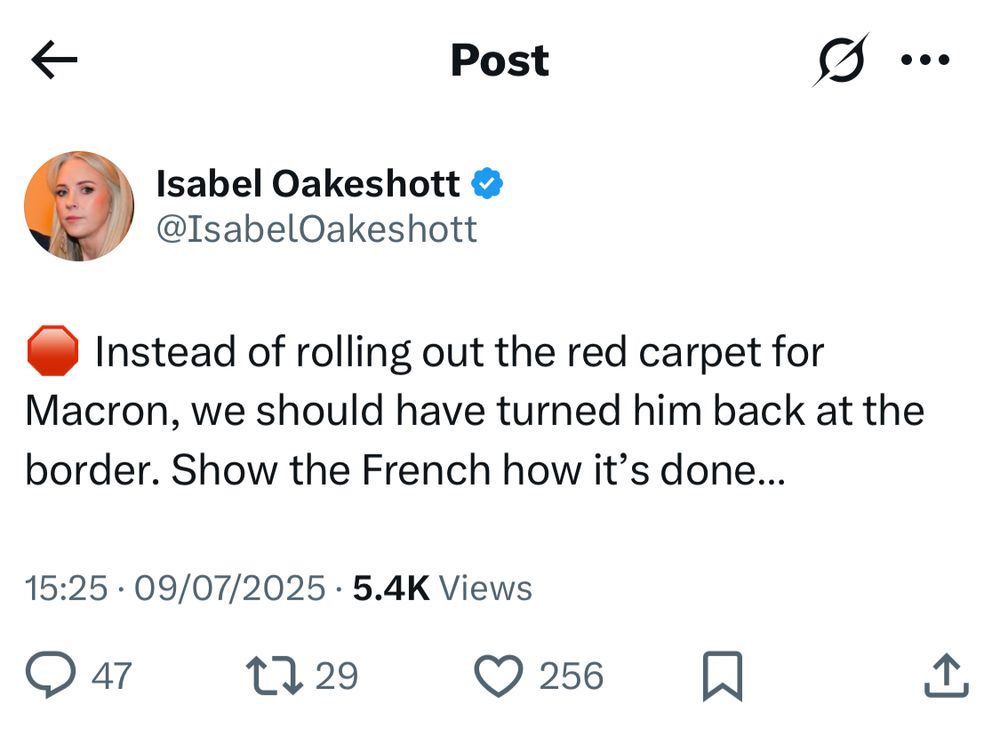
Task: Go back using the left arrow
Action: tap(54, 60)
